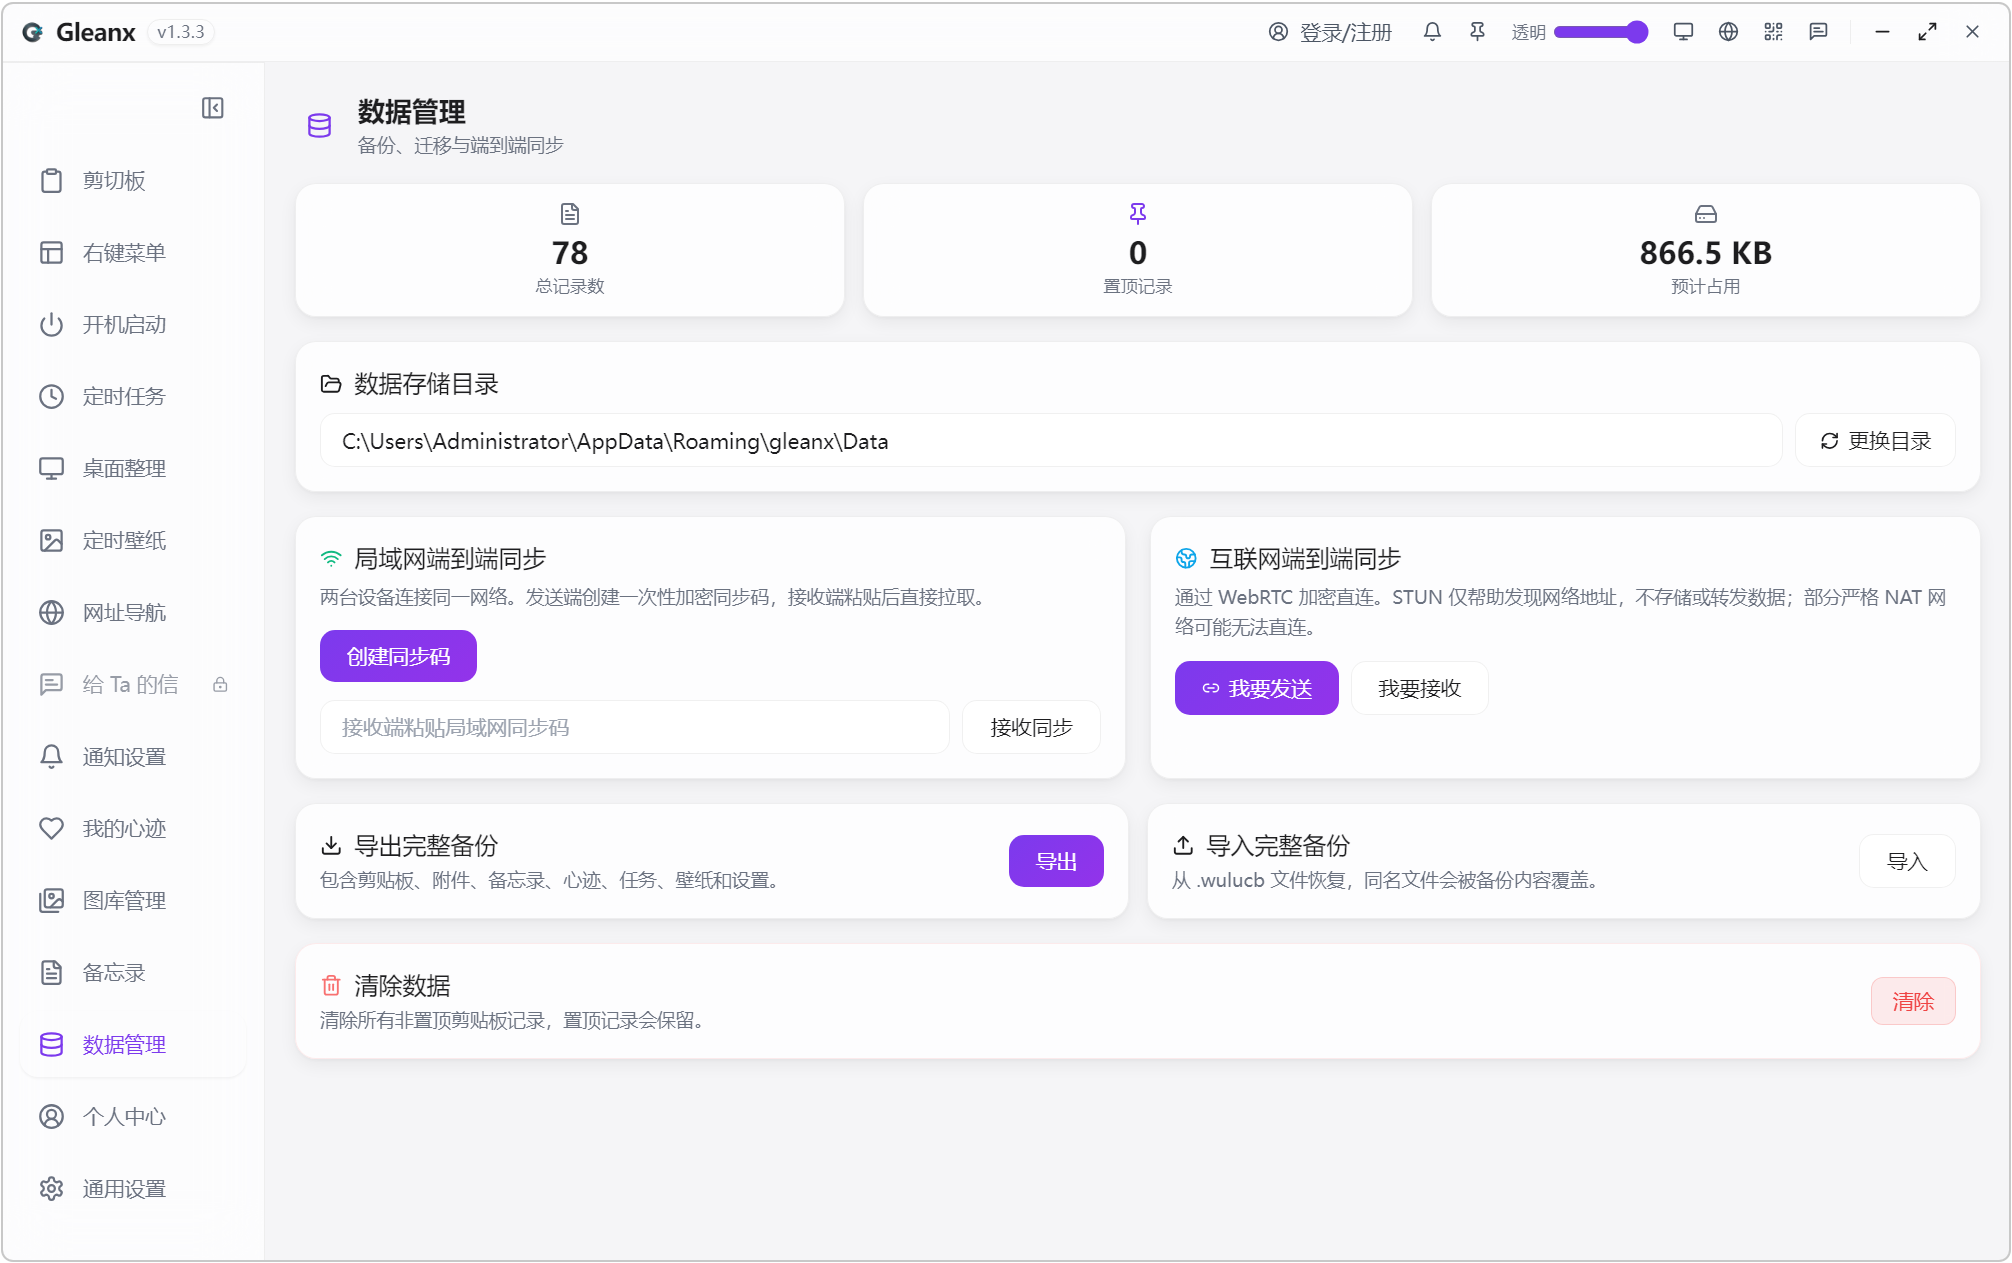The width and height of the screenshot is (2012, 1263).
Task: Click the folder icon by 数据存储目录
Action: tap(331, 384)
